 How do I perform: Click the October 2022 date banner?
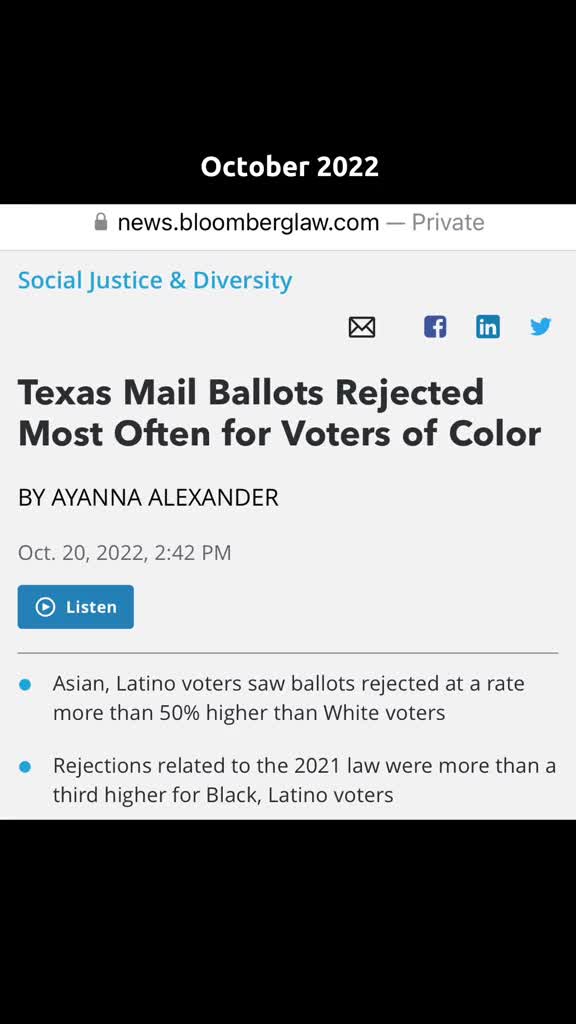[289, 166]
